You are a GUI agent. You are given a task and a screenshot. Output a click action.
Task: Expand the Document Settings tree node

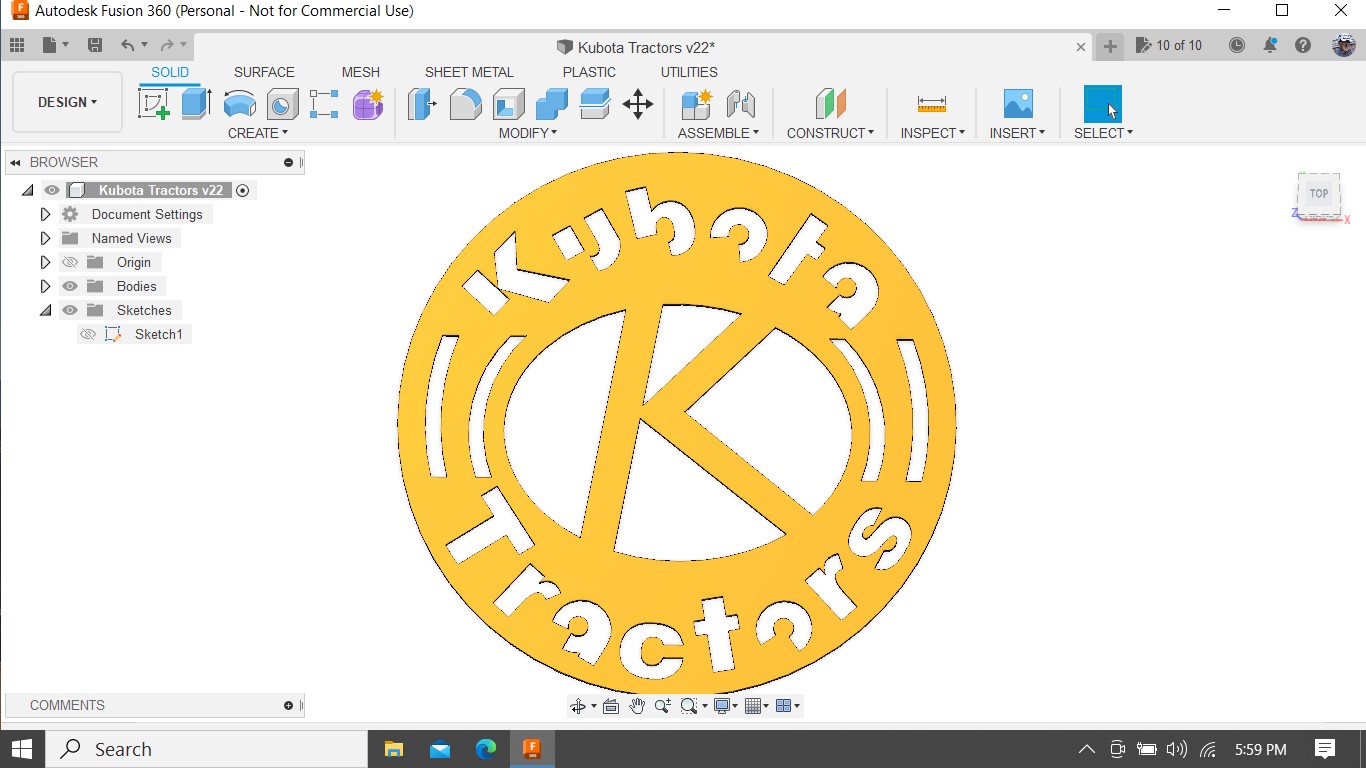[45, 214]
